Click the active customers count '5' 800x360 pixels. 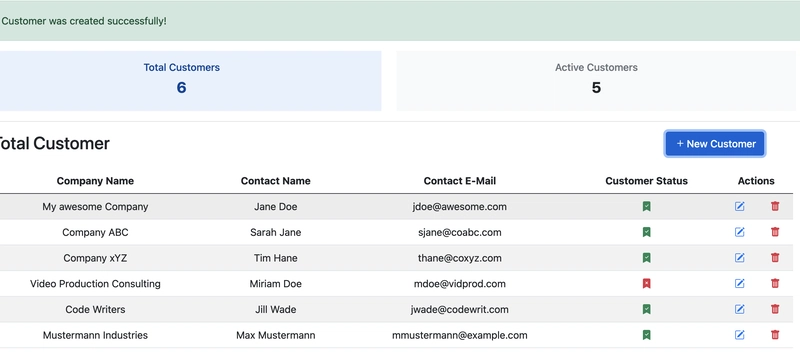tap(596, 88)
